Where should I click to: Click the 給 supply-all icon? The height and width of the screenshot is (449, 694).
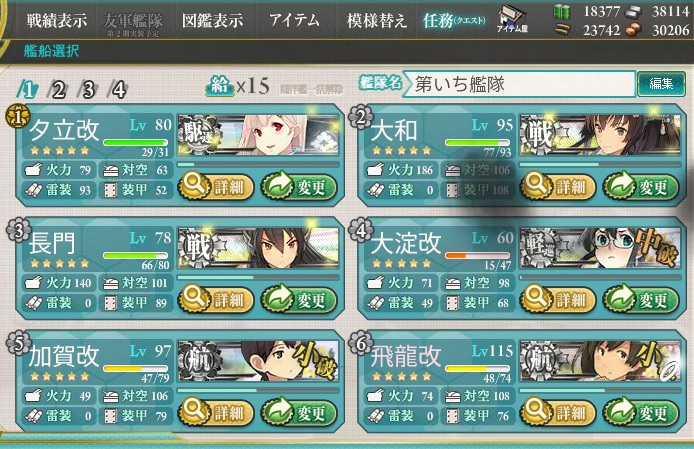[220, 86]
